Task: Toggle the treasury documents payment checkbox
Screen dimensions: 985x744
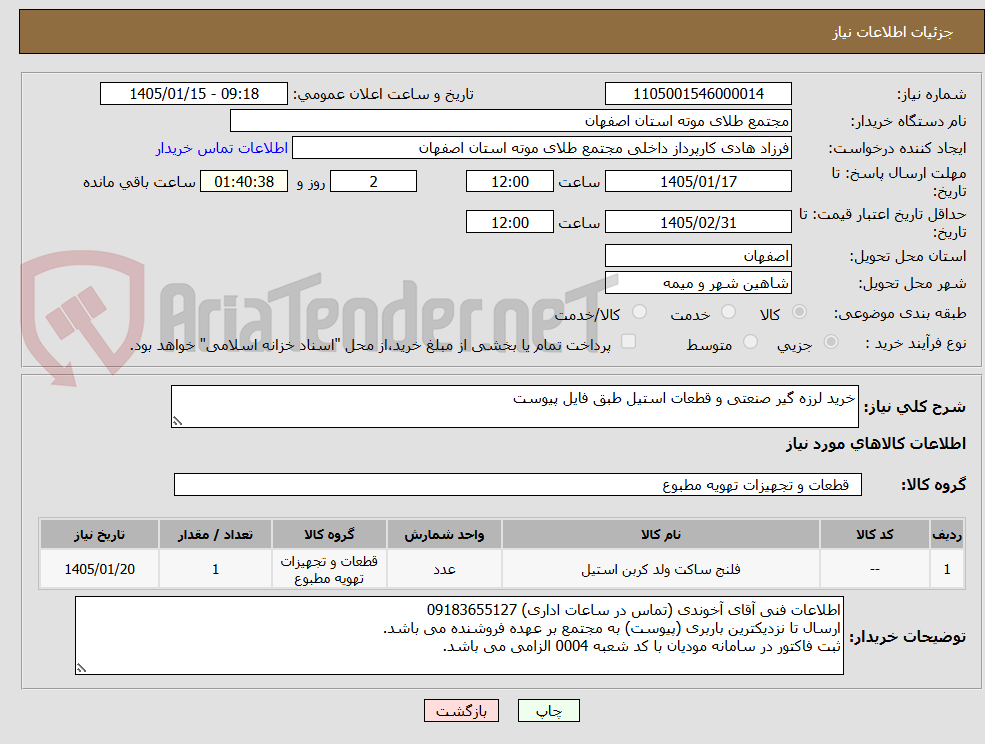Action: tap(628, 342)
